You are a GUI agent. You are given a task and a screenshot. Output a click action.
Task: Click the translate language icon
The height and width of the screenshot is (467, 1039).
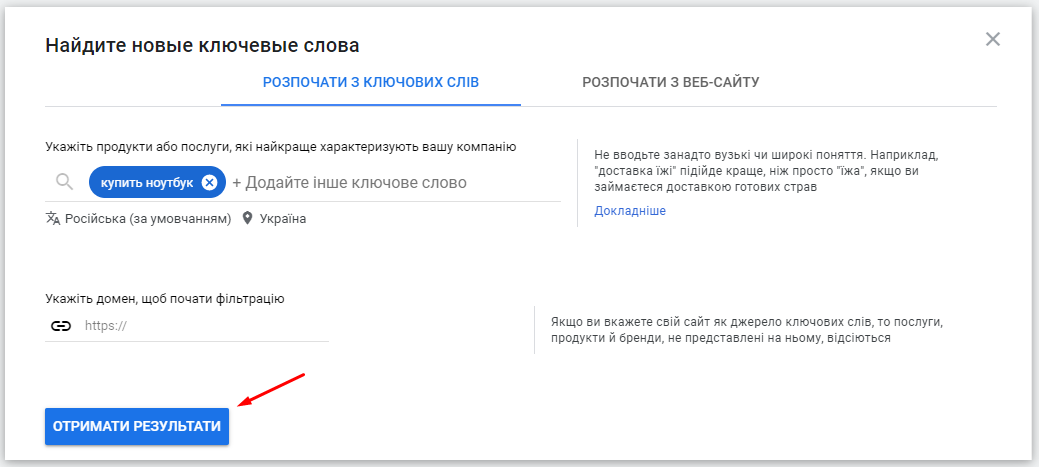point(53,218)
